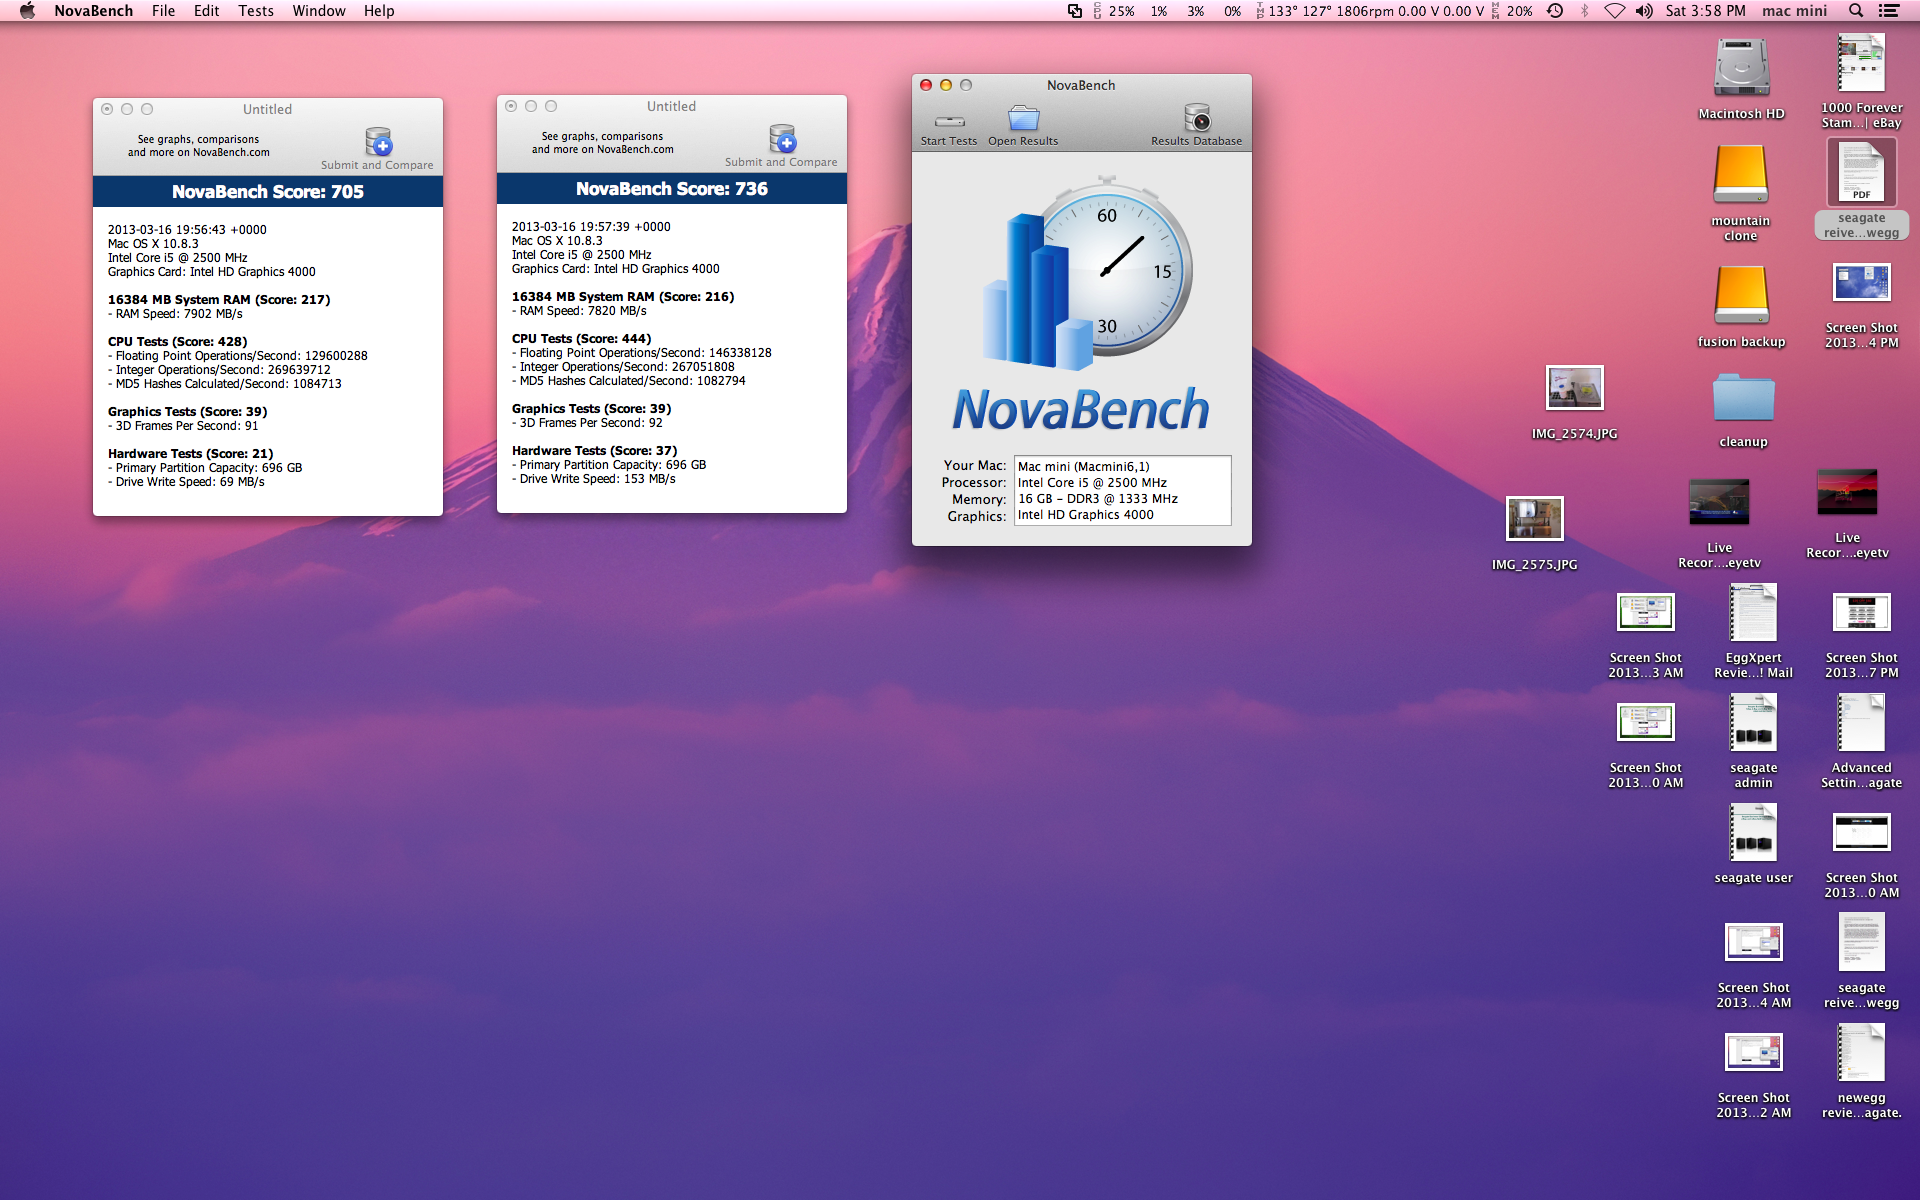
Task: Select the Macintosh HD drive icon
Action: pos(1741,68)
